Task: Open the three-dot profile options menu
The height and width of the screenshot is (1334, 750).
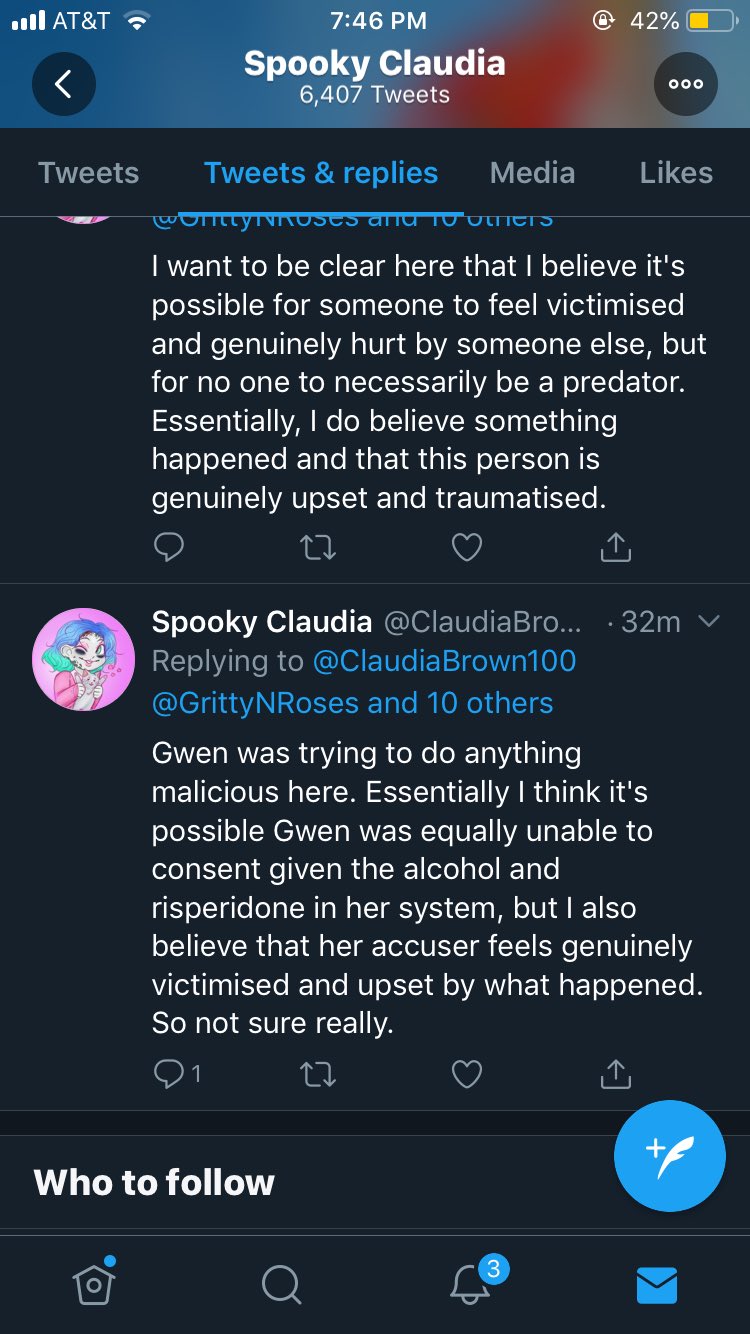Action: [x=686, y=85]
